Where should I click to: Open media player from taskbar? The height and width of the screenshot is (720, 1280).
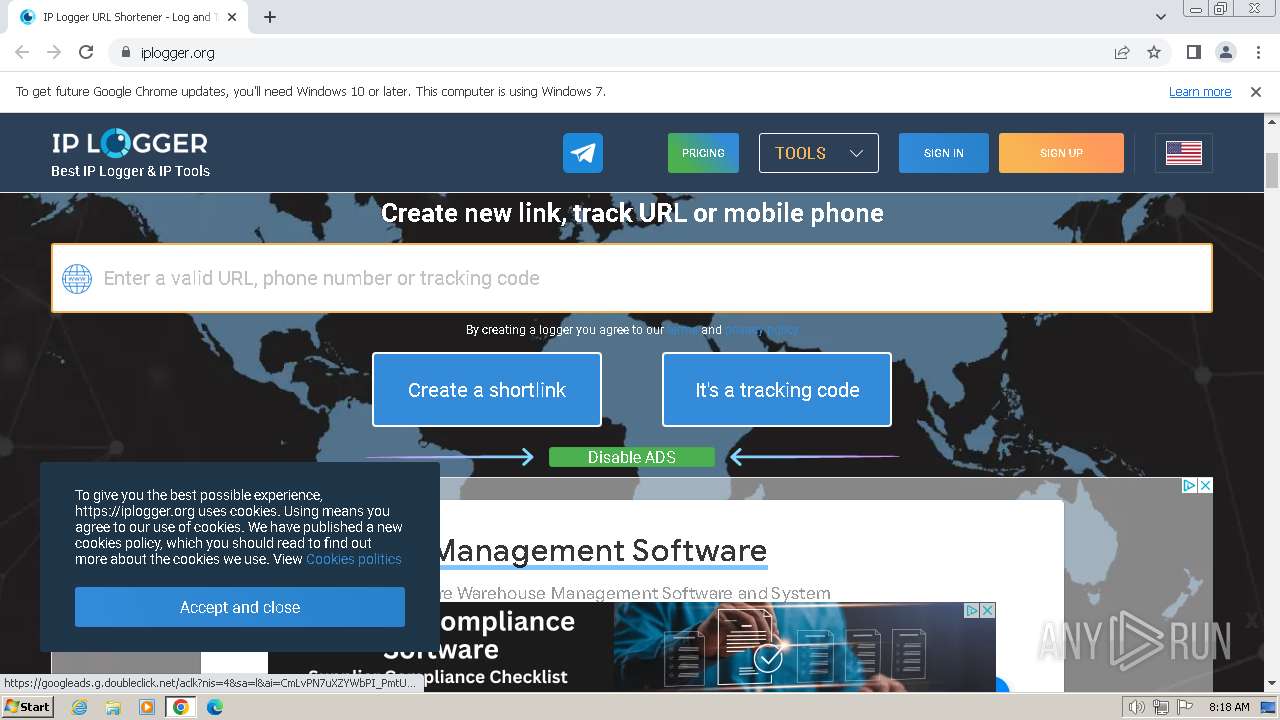(x=147, y=707)
